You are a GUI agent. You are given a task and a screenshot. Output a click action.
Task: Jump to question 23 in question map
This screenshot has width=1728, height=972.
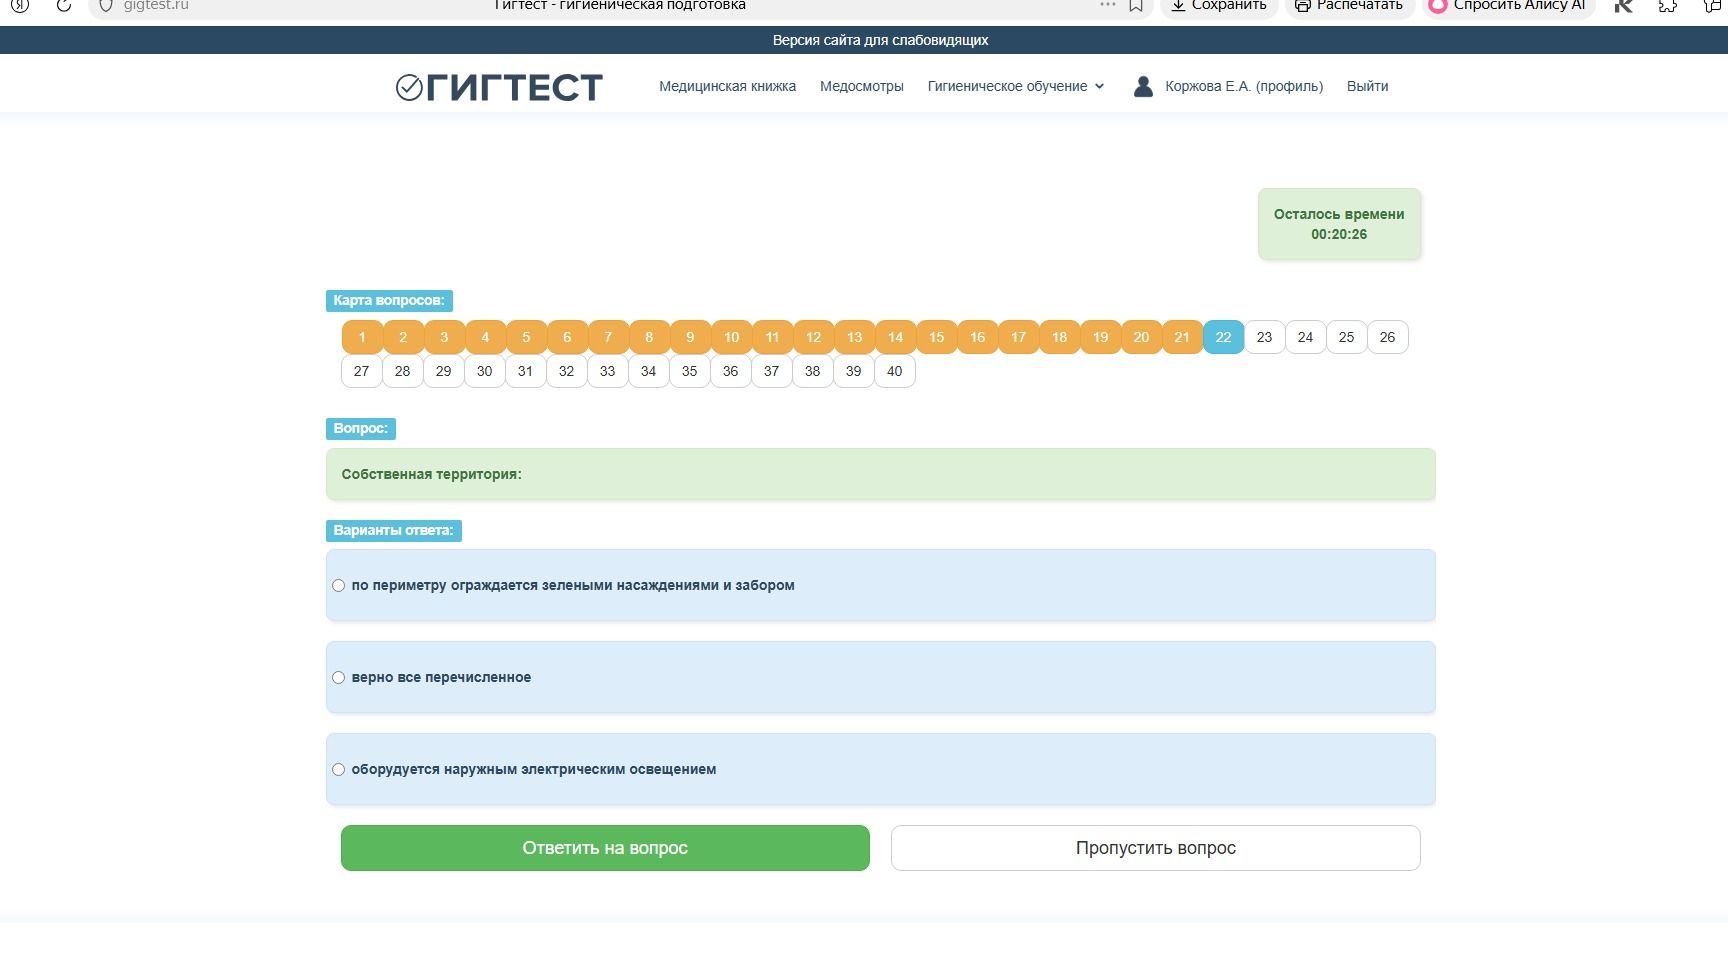1264,338
